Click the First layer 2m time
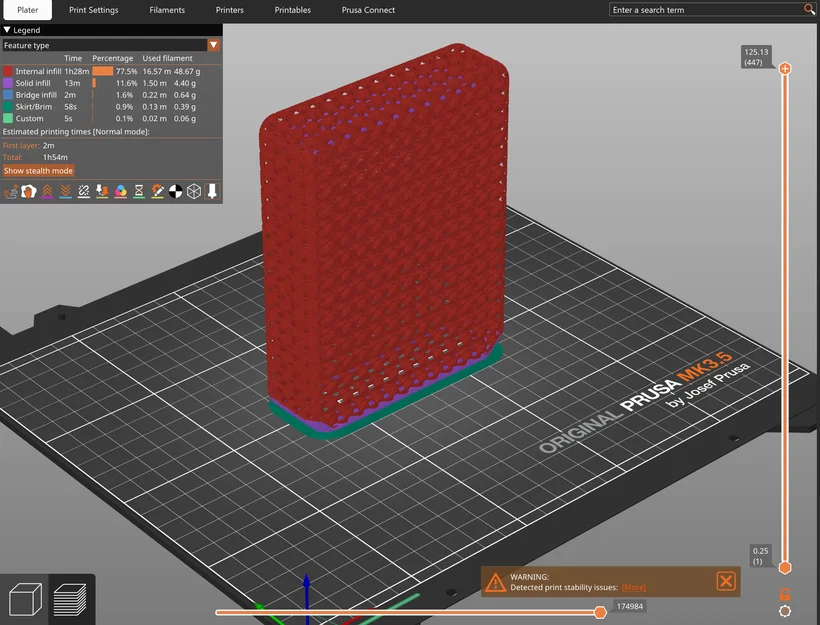This screenshot has width=820, height=625. click(29, 145)
